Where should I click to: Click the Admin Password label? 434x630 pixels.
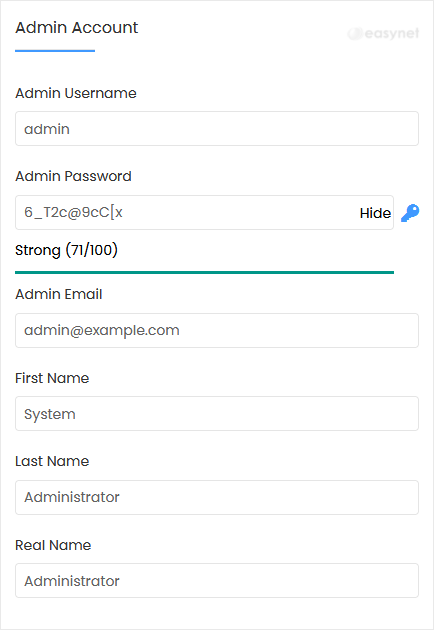(73, 176)
